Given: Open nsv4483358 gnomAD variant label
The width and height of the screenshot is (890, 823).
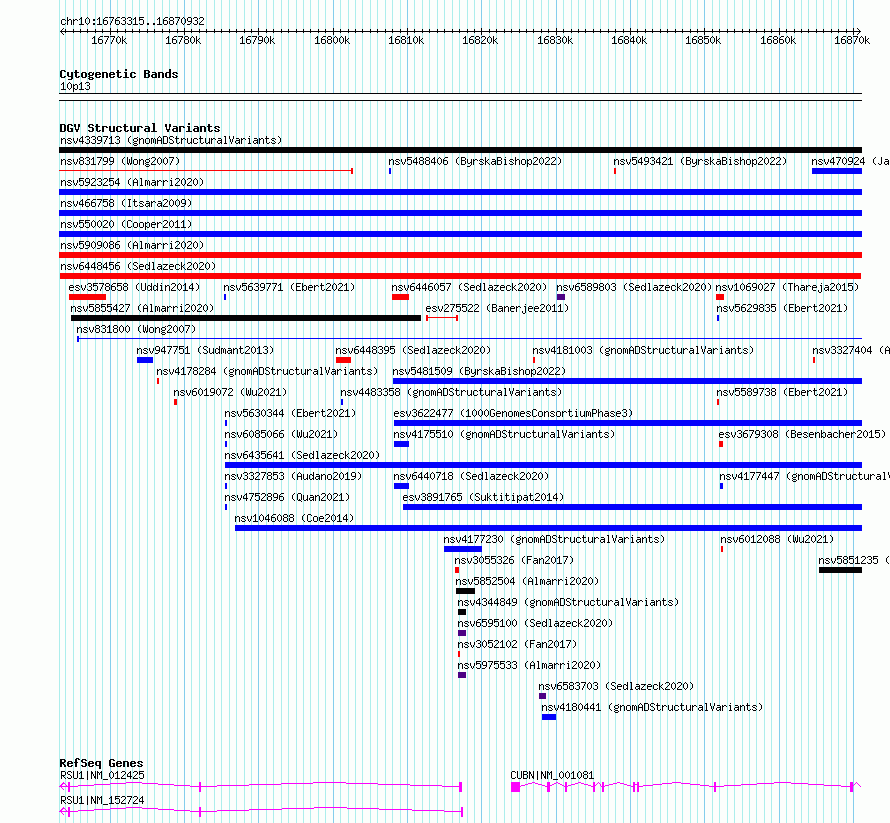Looking at the screenshot, I should (x=451, y=392).
